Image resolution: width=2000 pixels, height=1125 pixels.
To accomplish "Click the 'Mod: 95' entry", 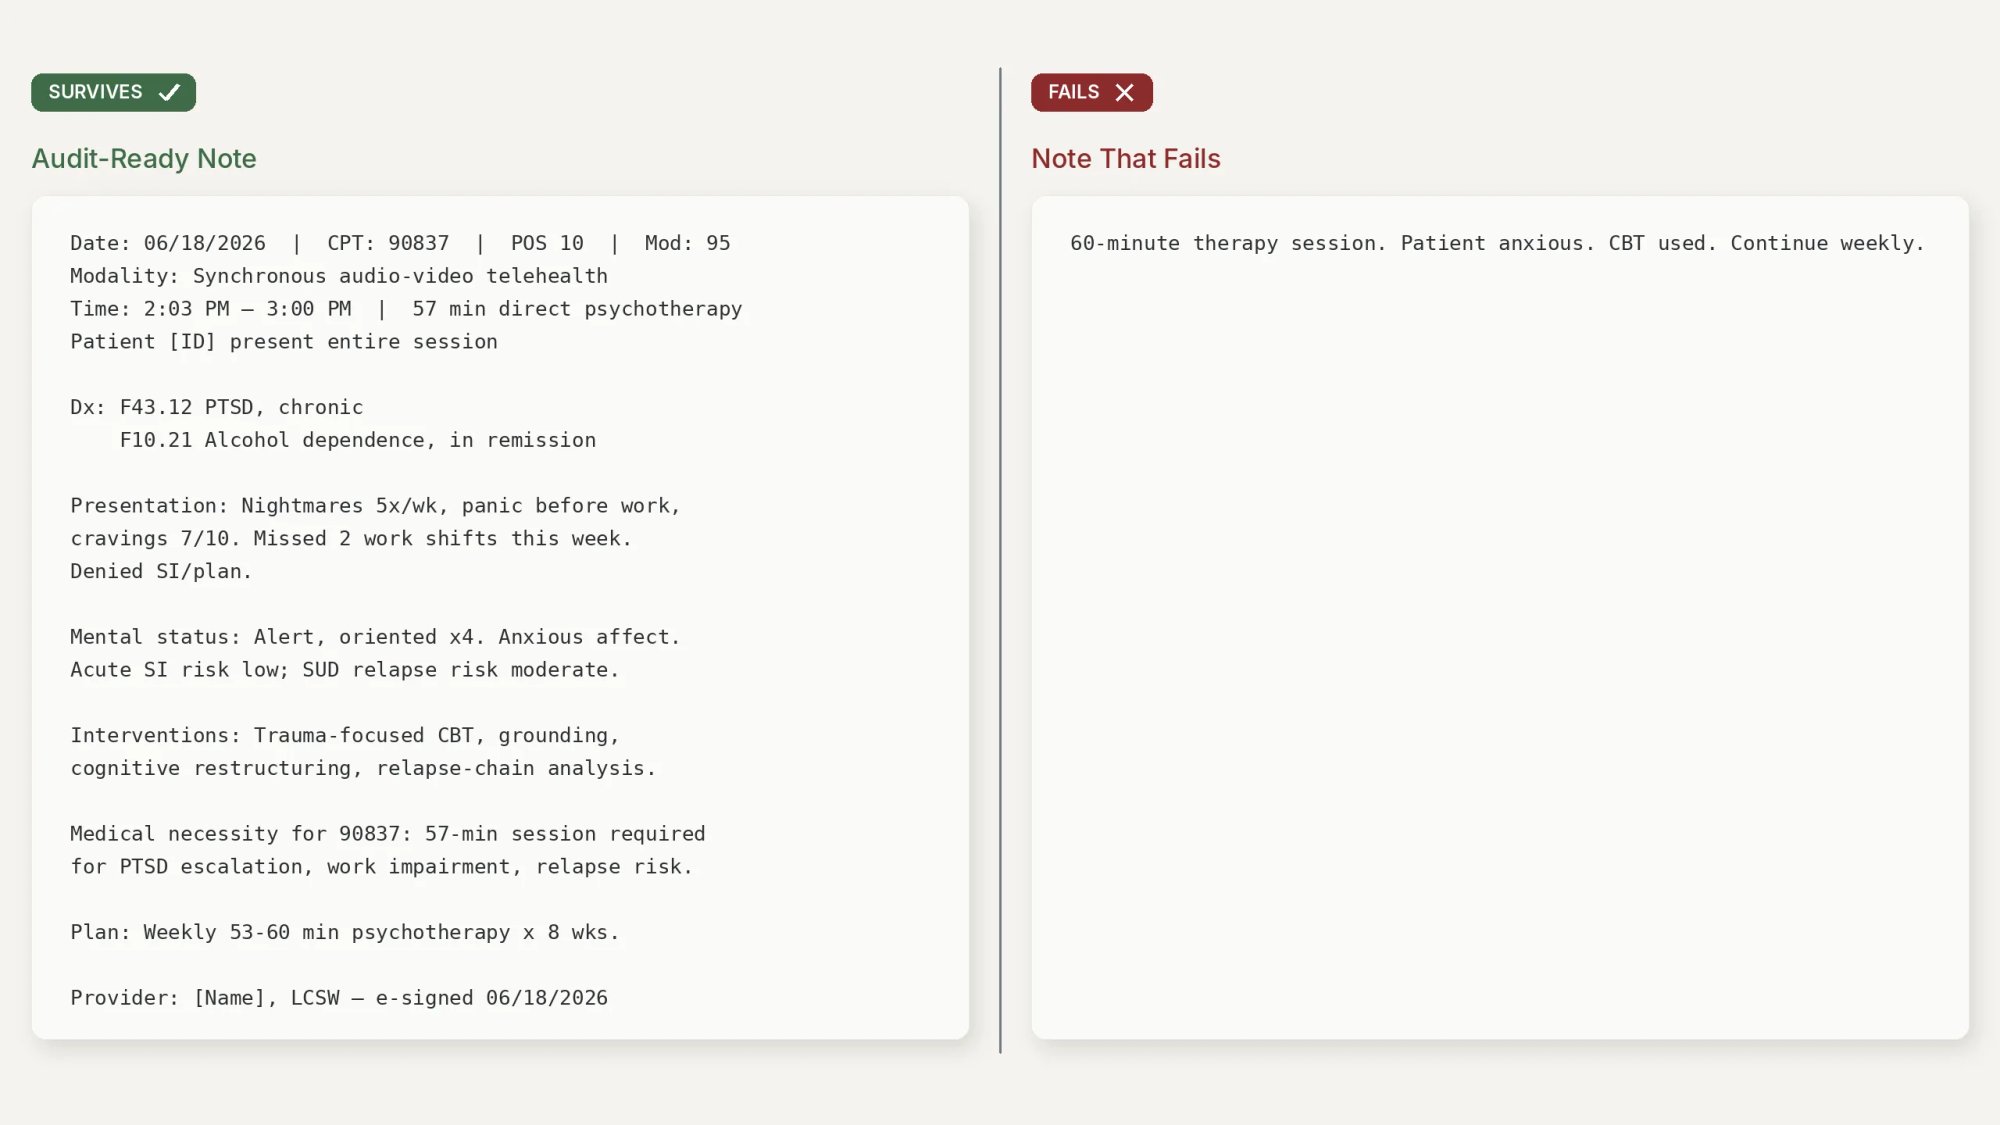I will tap(687, 243).
